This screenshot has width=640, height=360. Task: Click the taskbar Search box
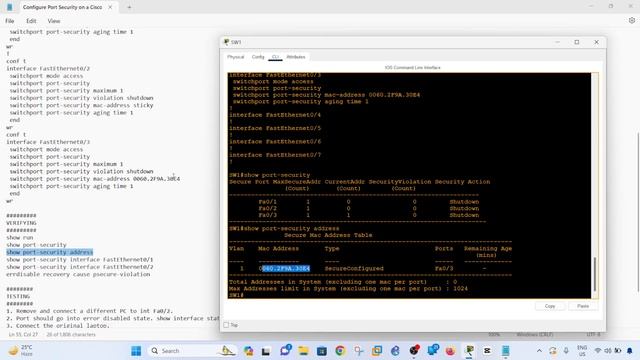click(192, 351)
